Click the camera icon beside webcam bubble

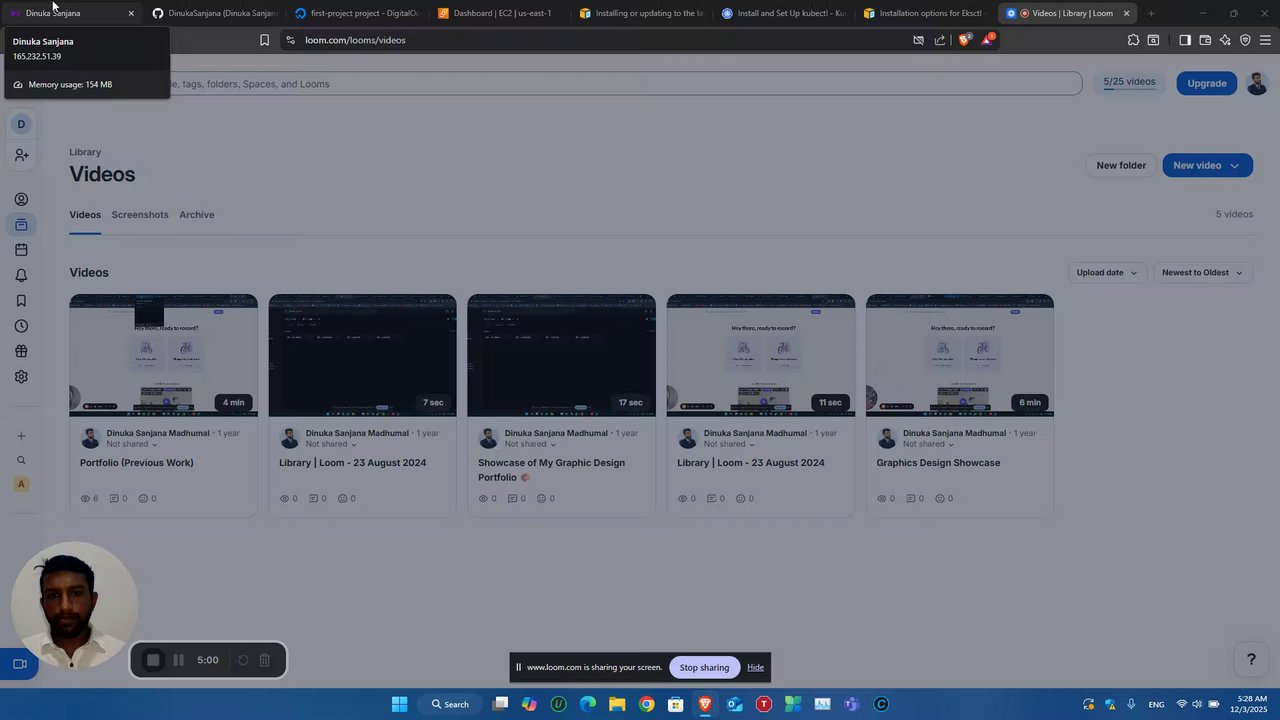click(x=19, y=664)
